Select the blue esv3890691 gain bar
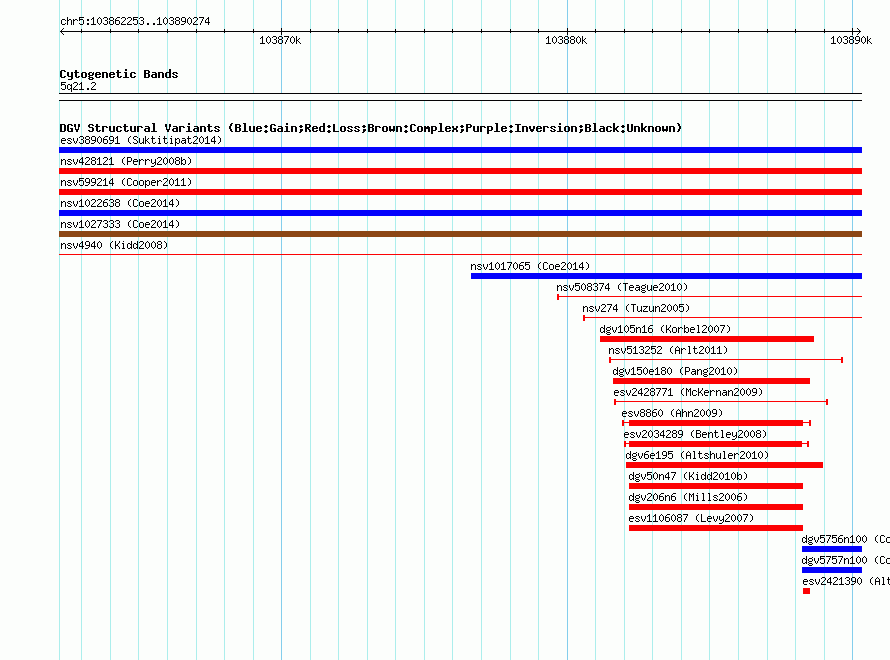 click(460, 150)
